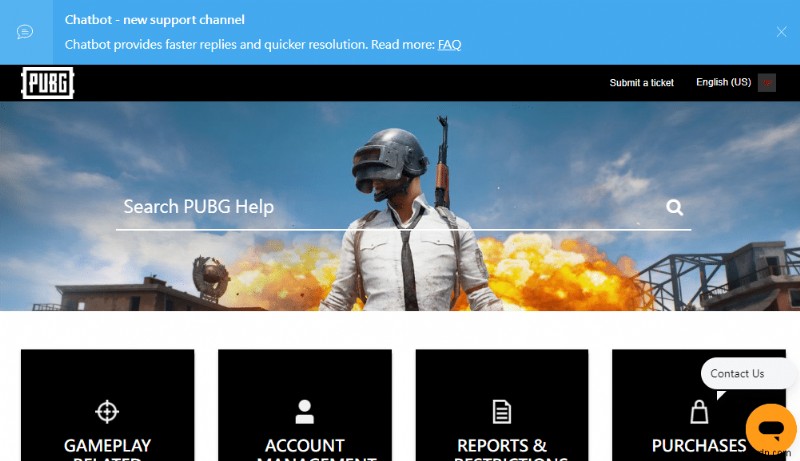800x461 pixels.
Task: Open the Submit a ticket link
Action: (x=641, y=83)
